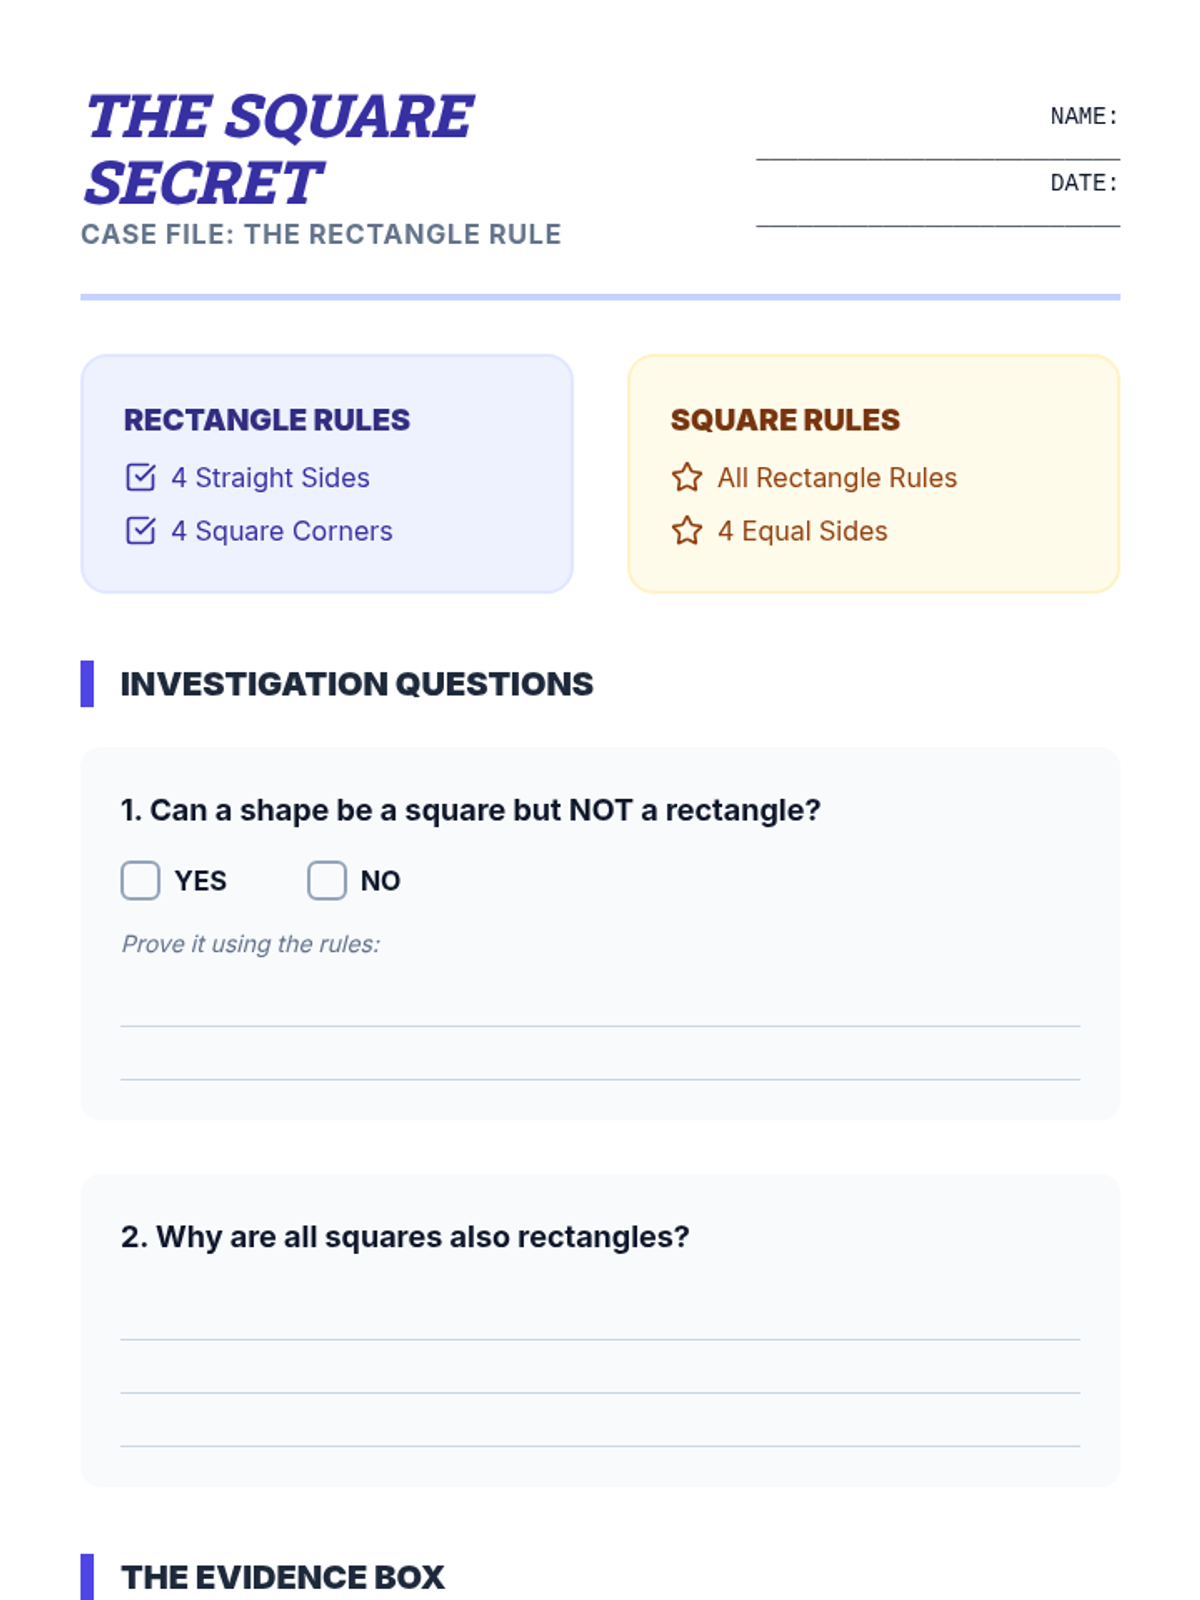The image size is (1200, 1600).
Task: Click the checkmark icon beside 4 Square Corners
Action: click(x=141, y=530)
